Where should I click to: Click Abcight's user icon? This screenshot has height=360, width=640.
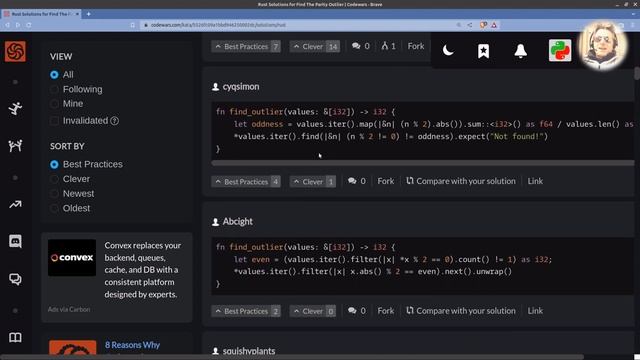point(216,222)
